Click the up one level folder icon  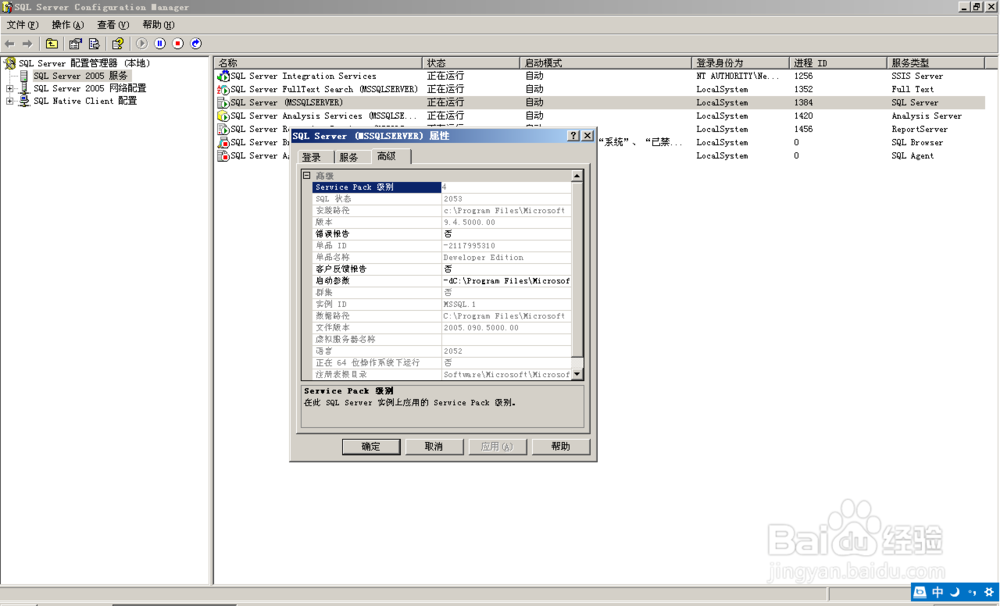51,44
